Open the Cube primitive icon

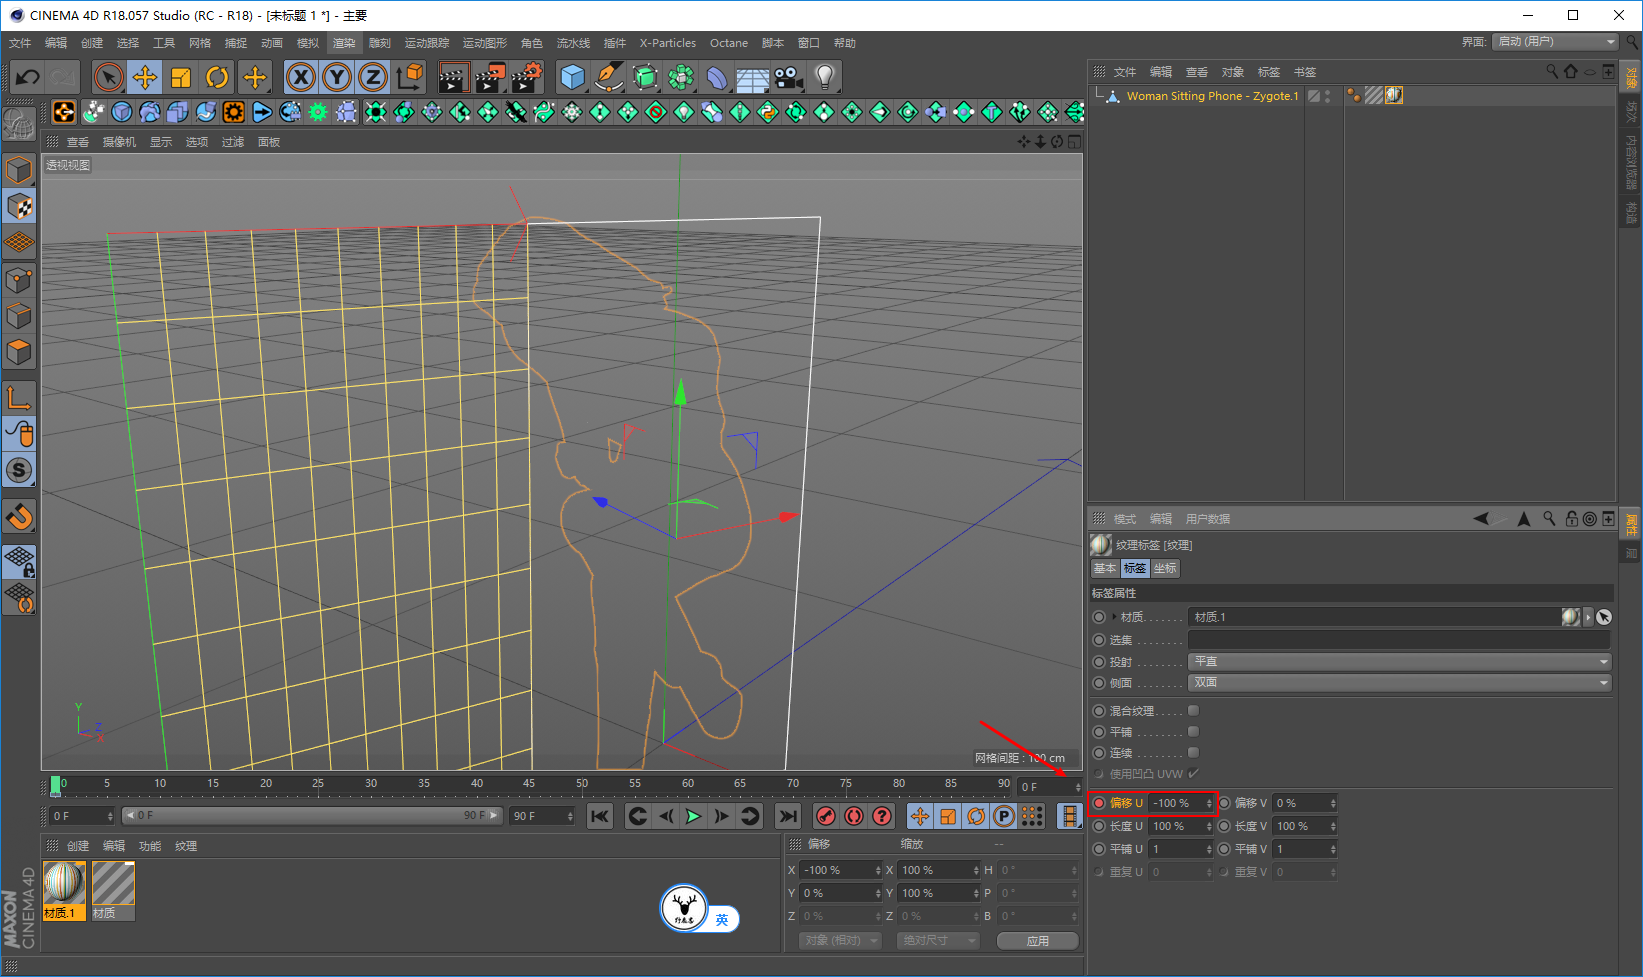click(x=572, y=77)
